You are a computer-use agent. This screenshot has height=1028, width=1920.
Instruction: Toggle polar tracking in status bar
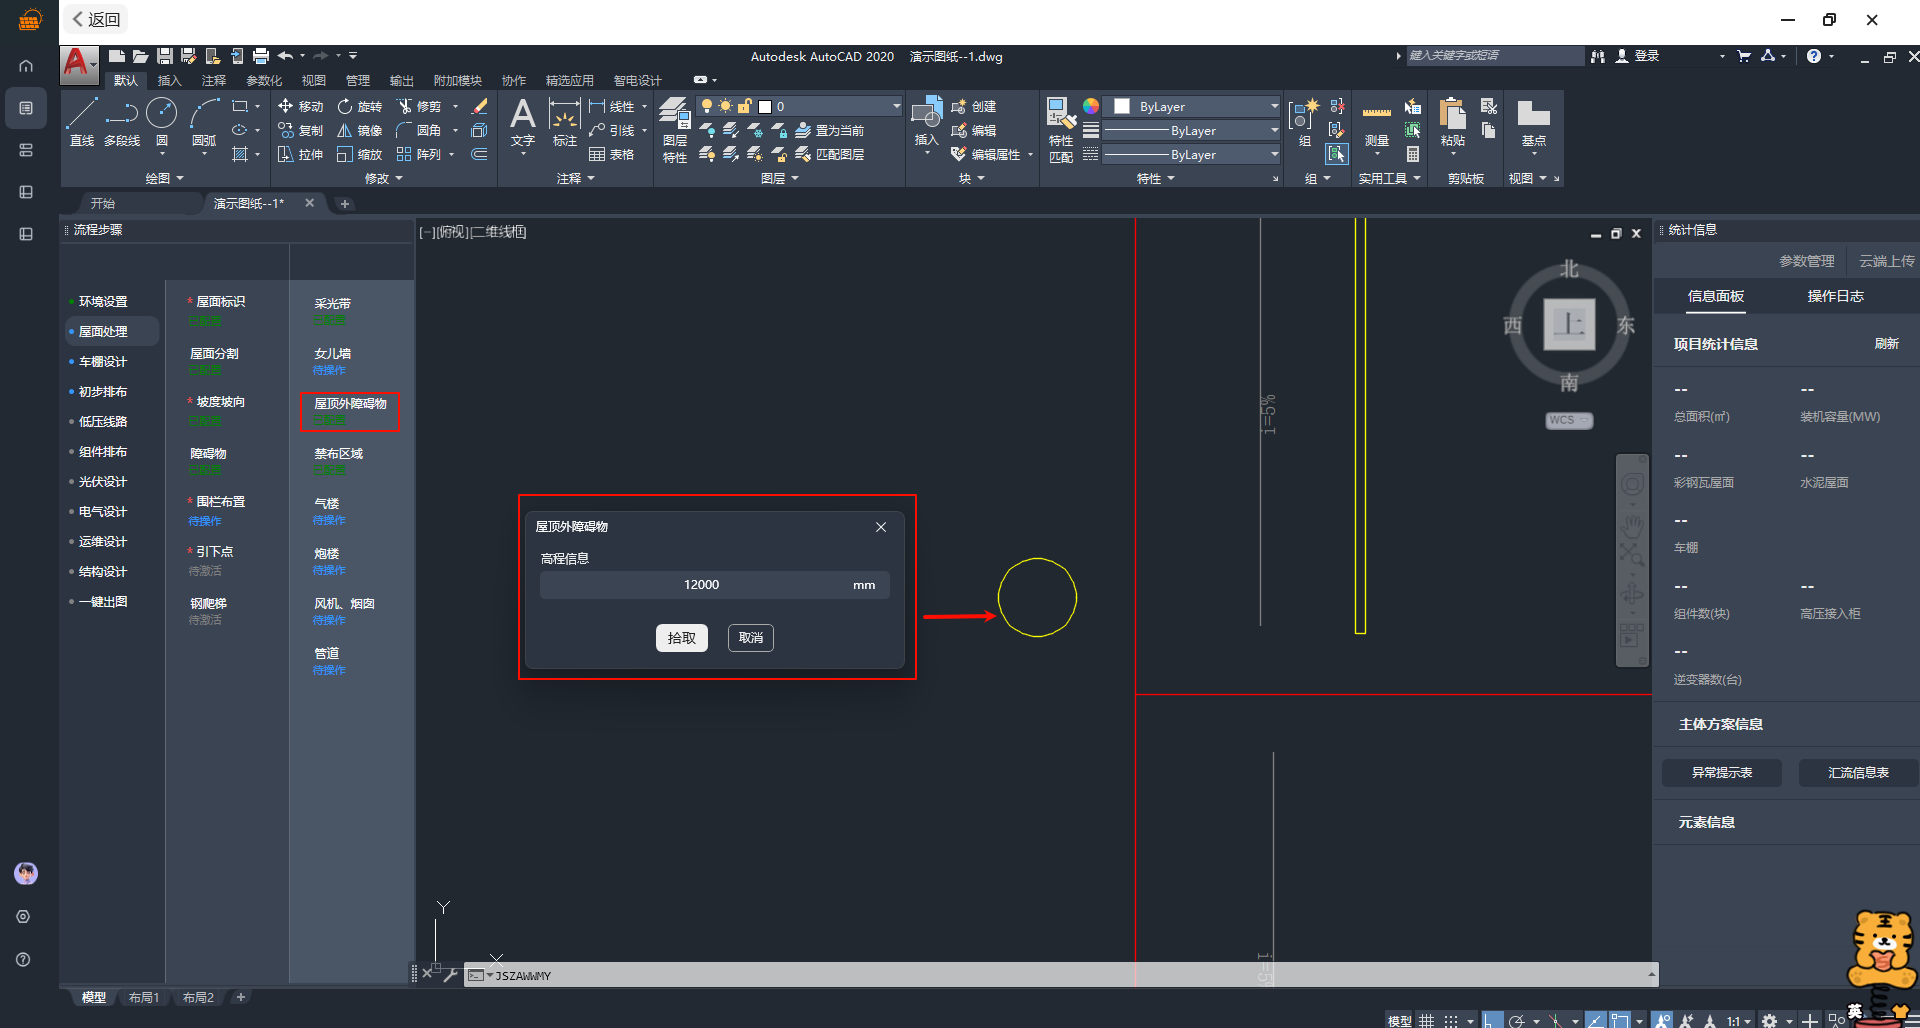point(1517,1020)
